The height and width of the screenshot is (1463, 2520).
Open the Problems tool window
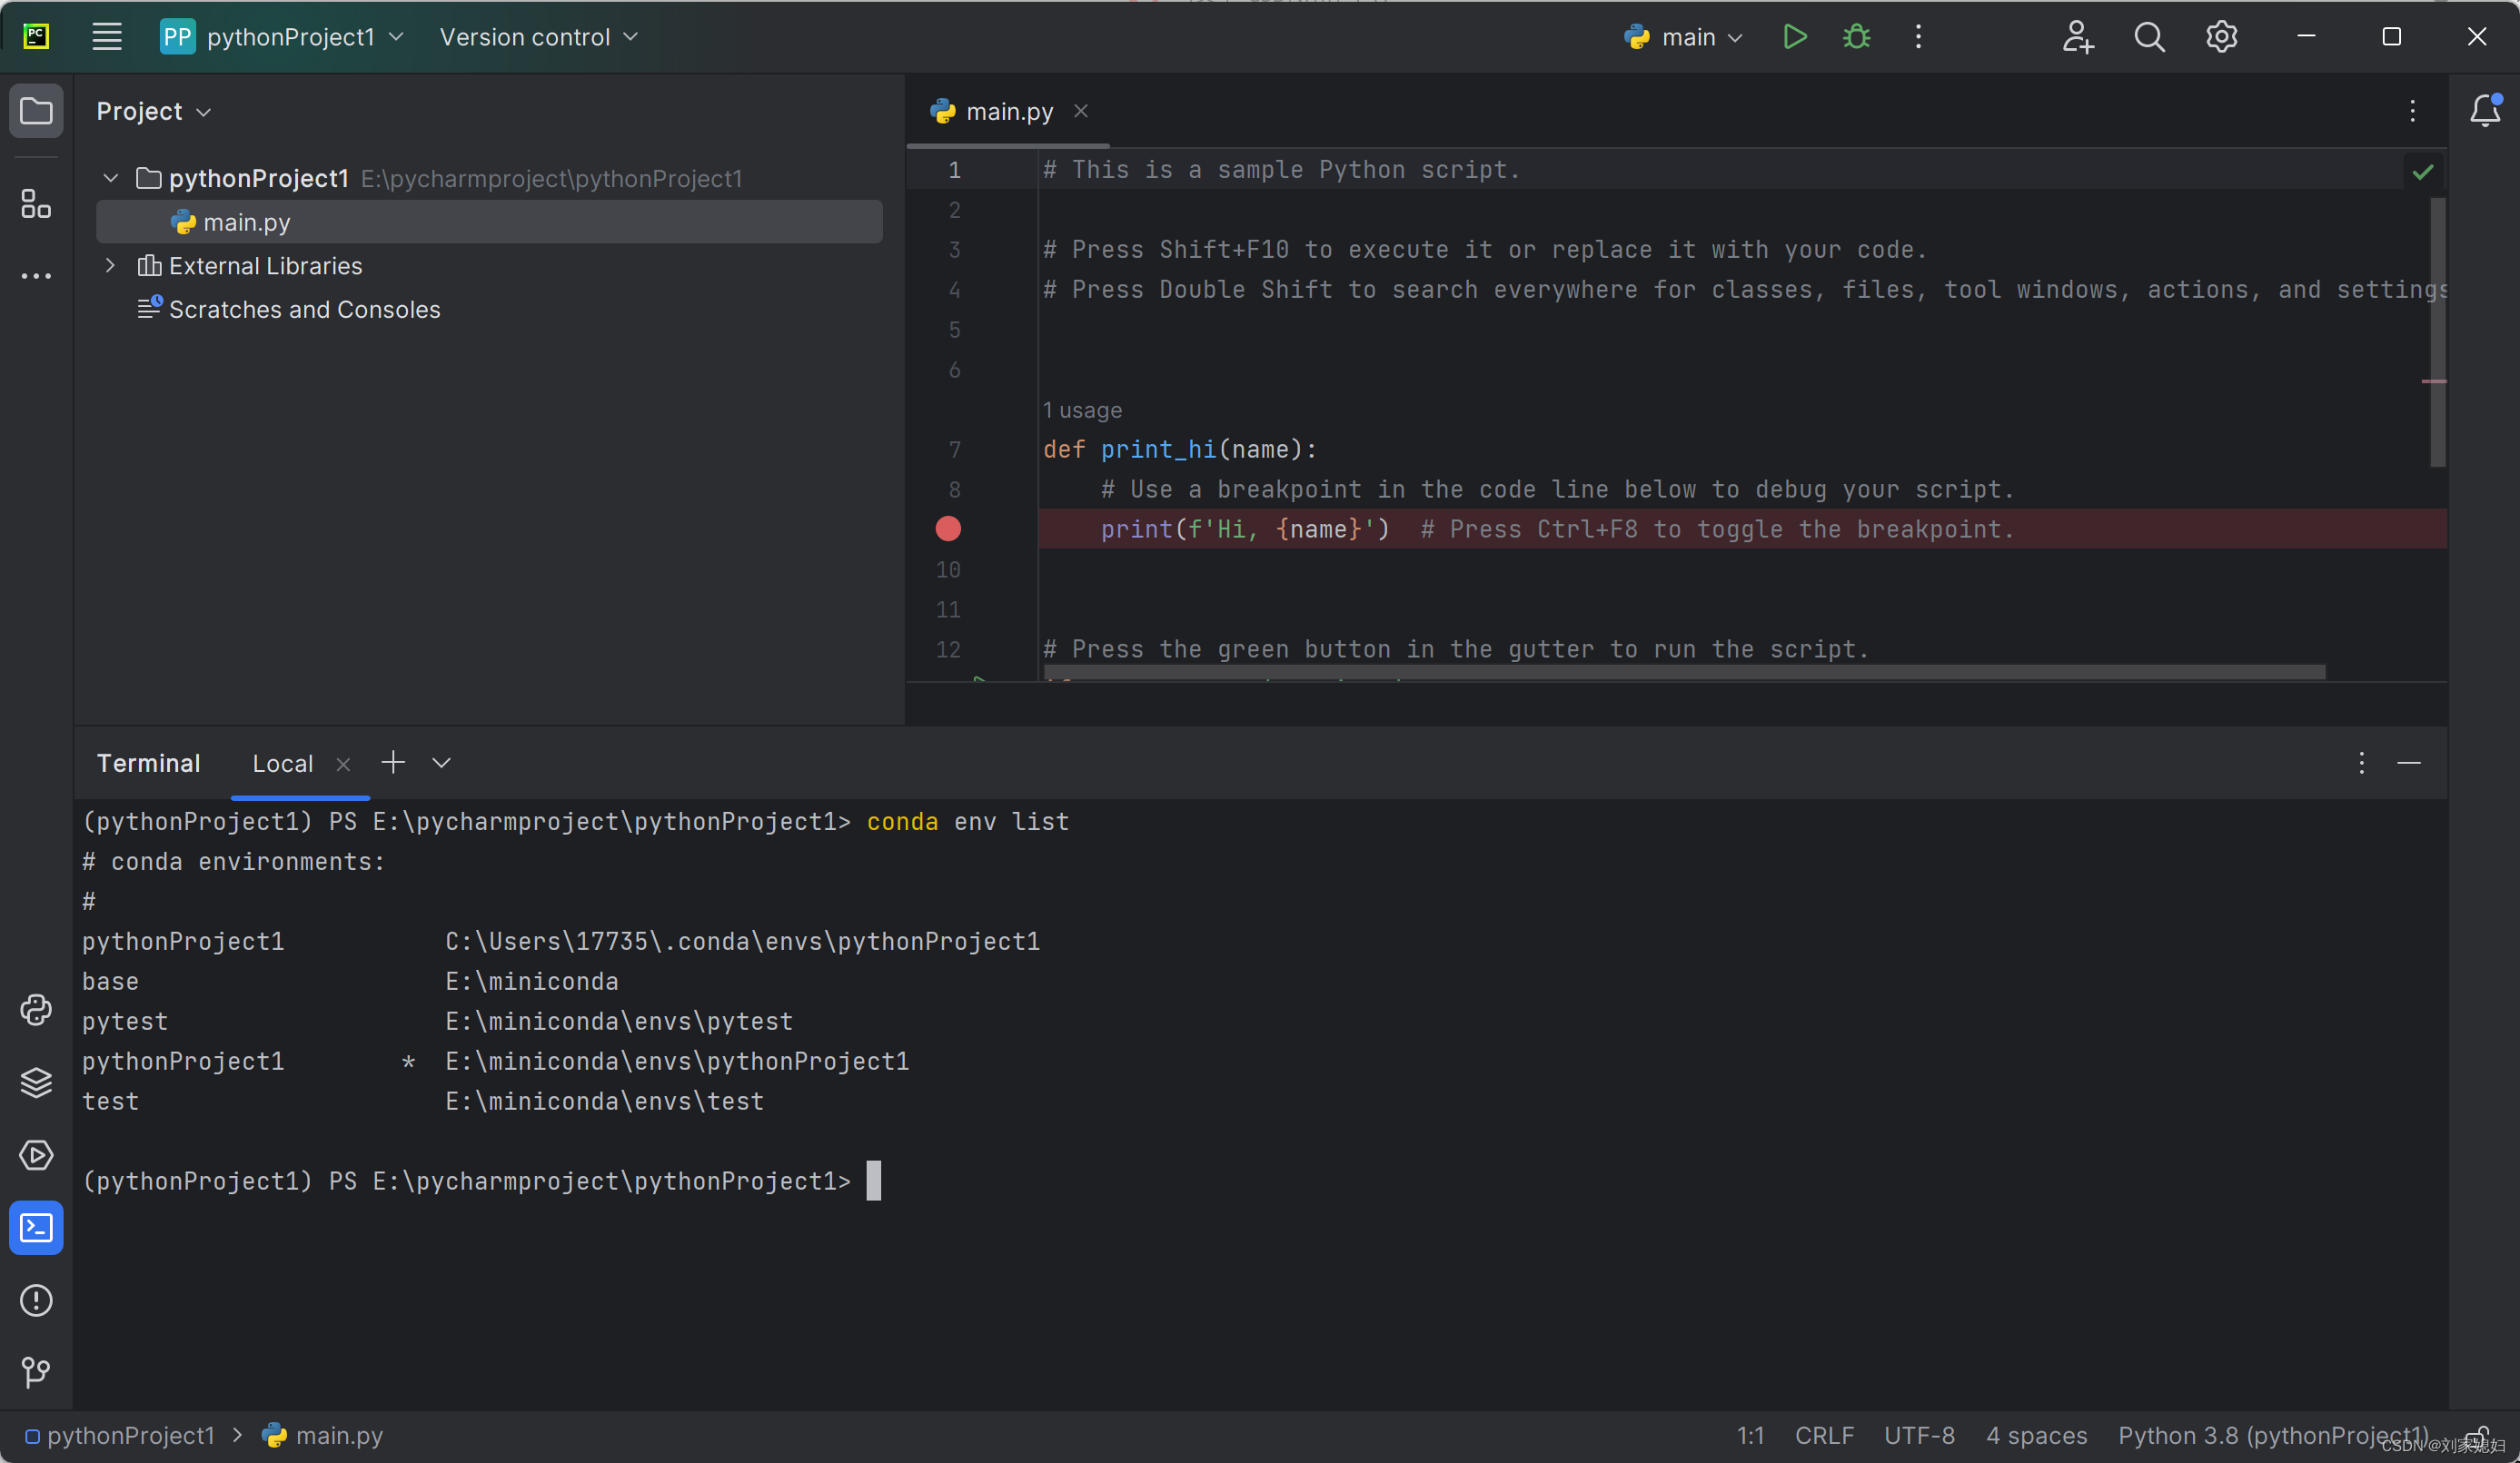[x=36, y=1300]
